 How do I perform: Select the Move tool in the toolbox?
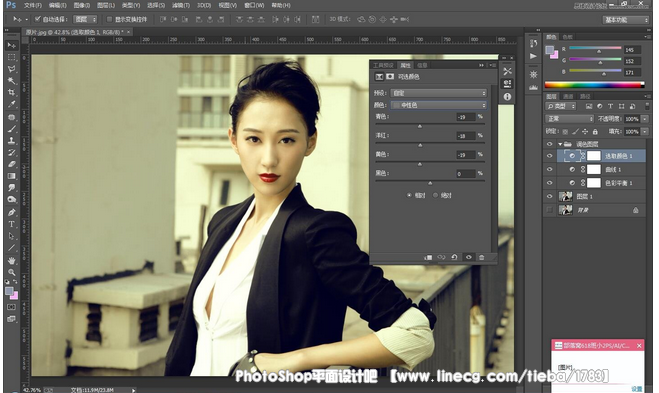(11, 45)
